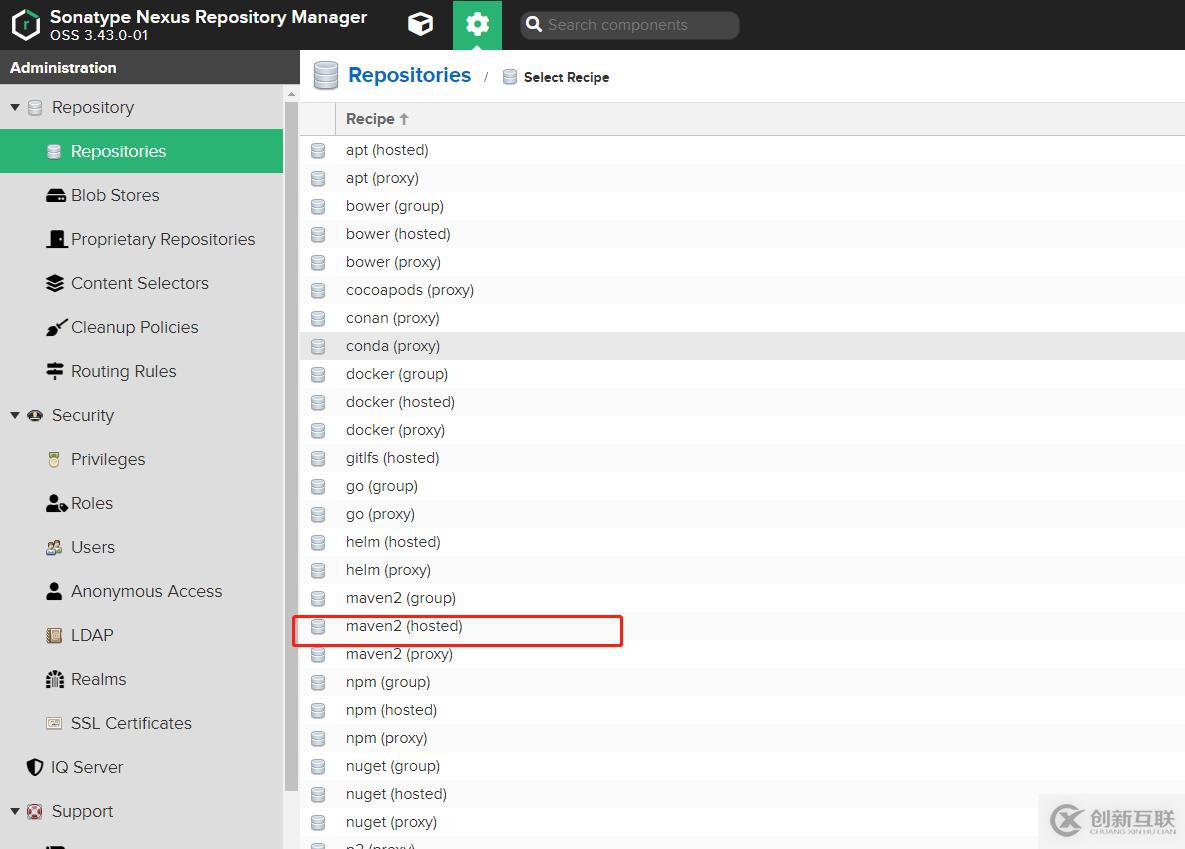The image size is (1185, 849).
Task: Choose the conan (proxy) recipe
Action: pos(742,318)
